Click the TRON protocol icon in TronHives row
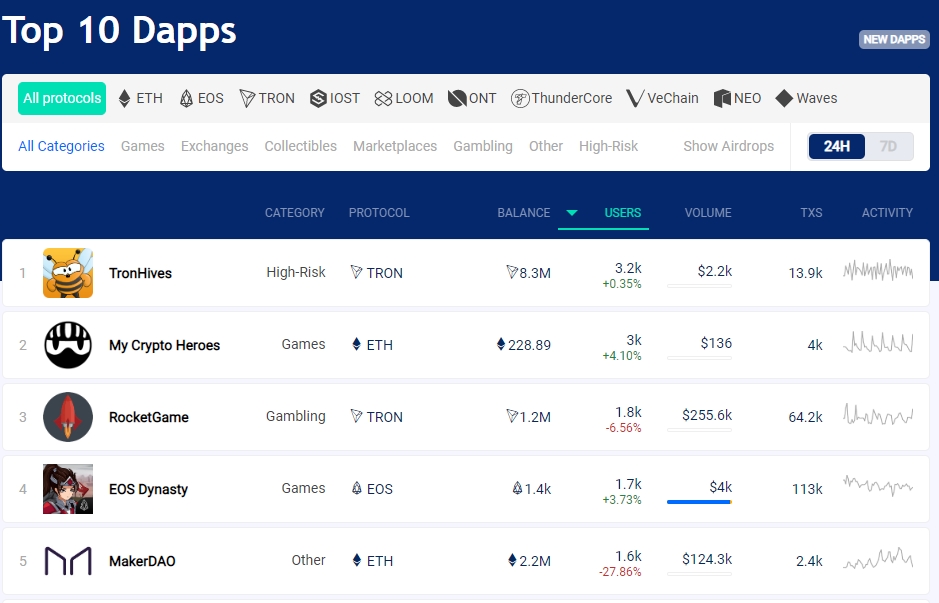 click(356, 272)
